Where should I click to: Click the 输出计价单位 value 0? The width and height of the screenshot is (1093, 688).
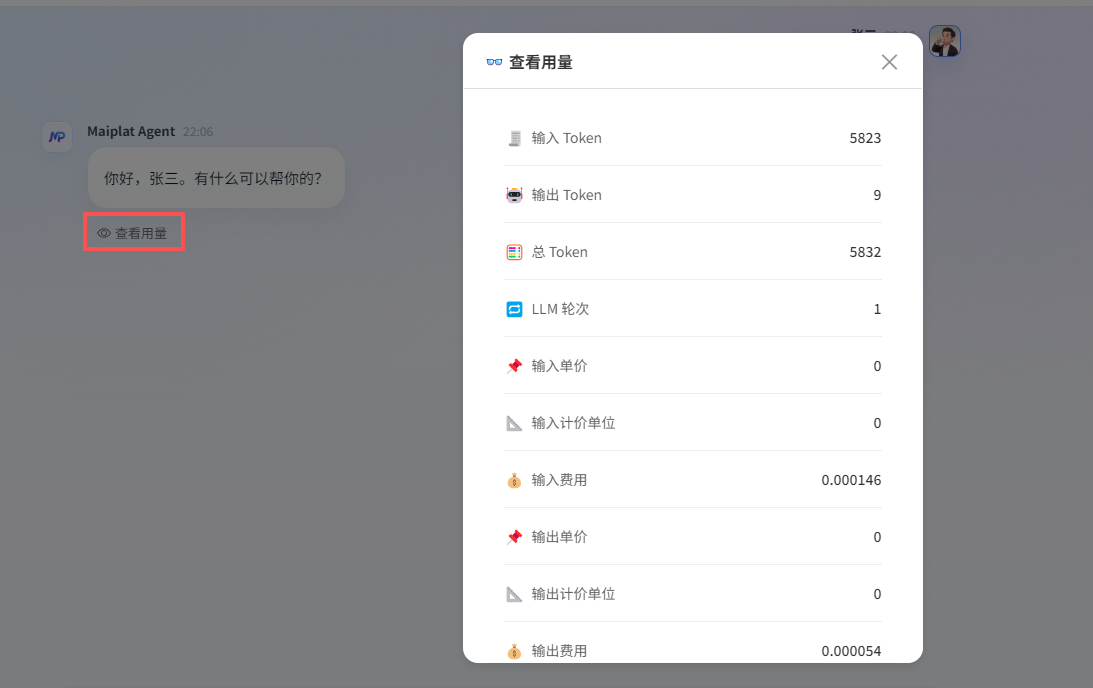tap(878, 594)
